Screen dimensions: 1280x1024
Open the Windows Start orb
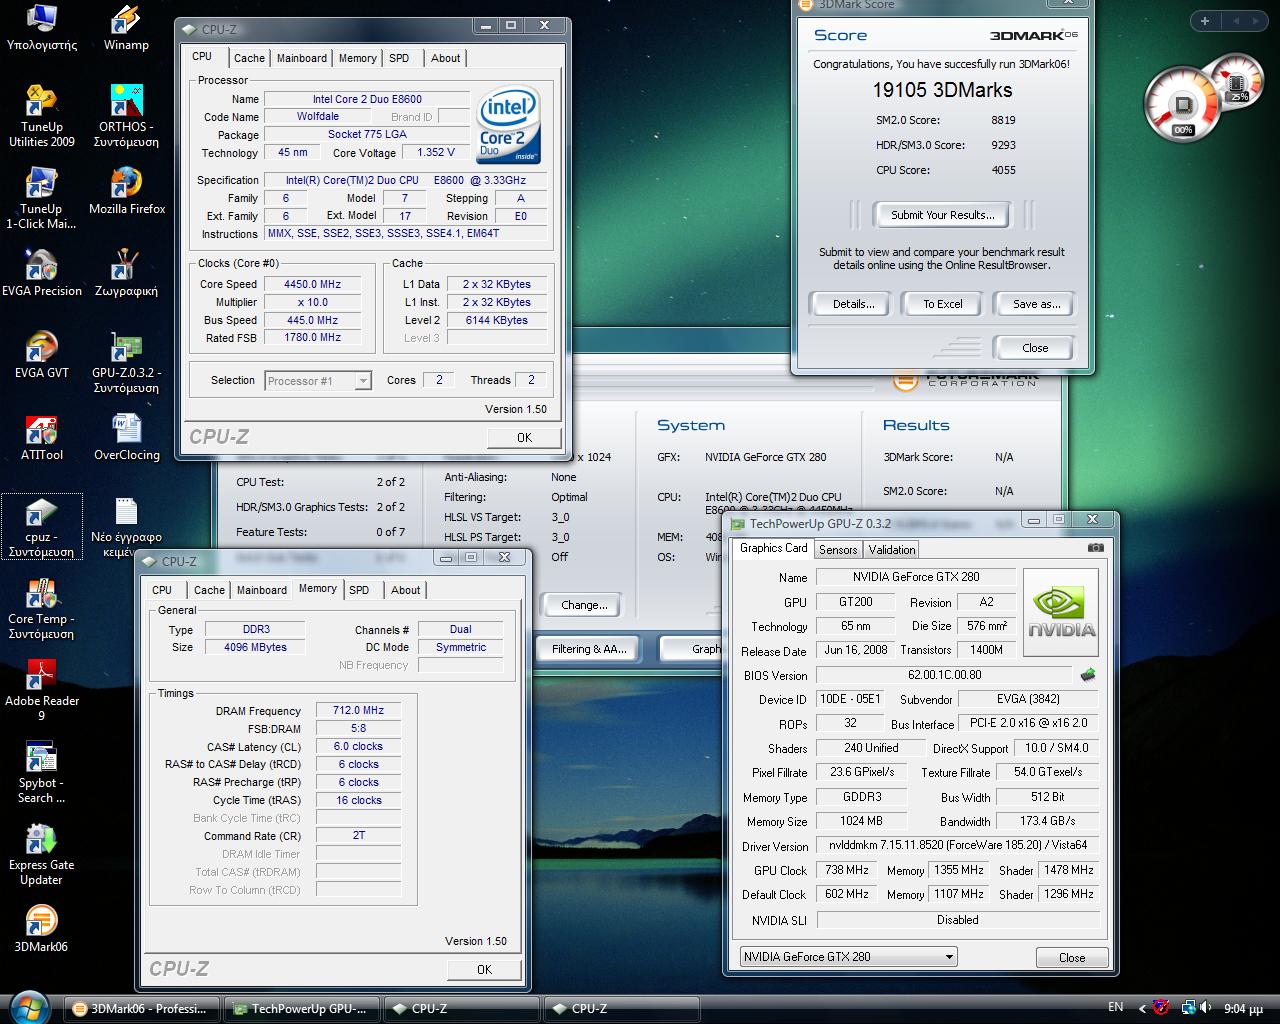(27, 1007)
